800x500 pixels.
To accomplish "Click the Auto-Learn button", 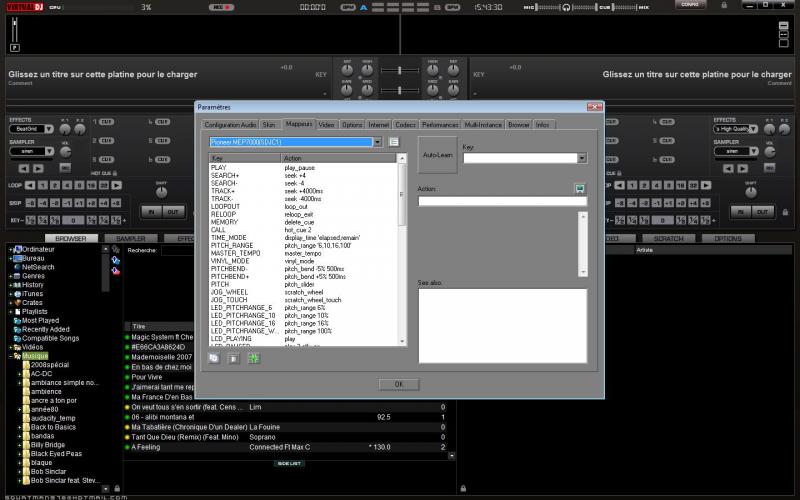I will point(437,156).
